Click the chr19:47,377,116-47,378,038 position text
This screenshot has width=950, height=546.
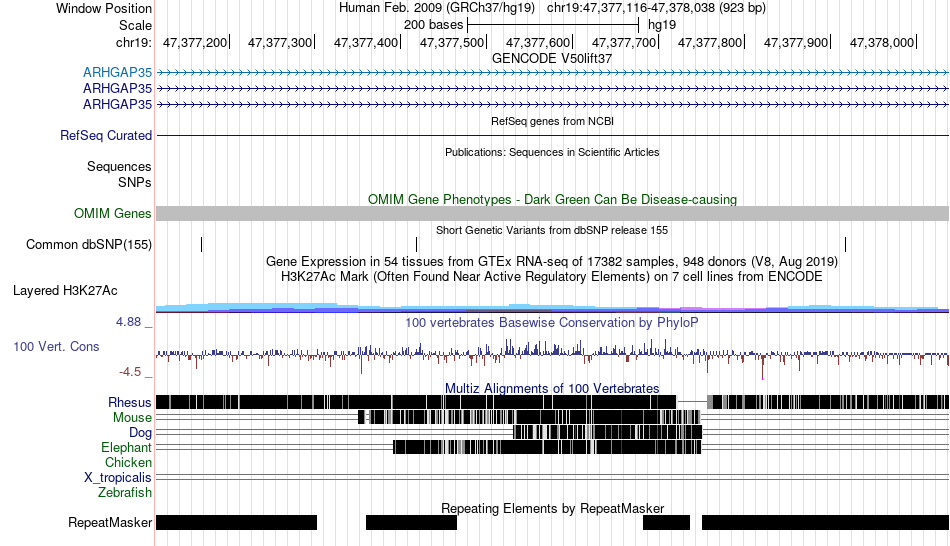[x=656, y=8]
